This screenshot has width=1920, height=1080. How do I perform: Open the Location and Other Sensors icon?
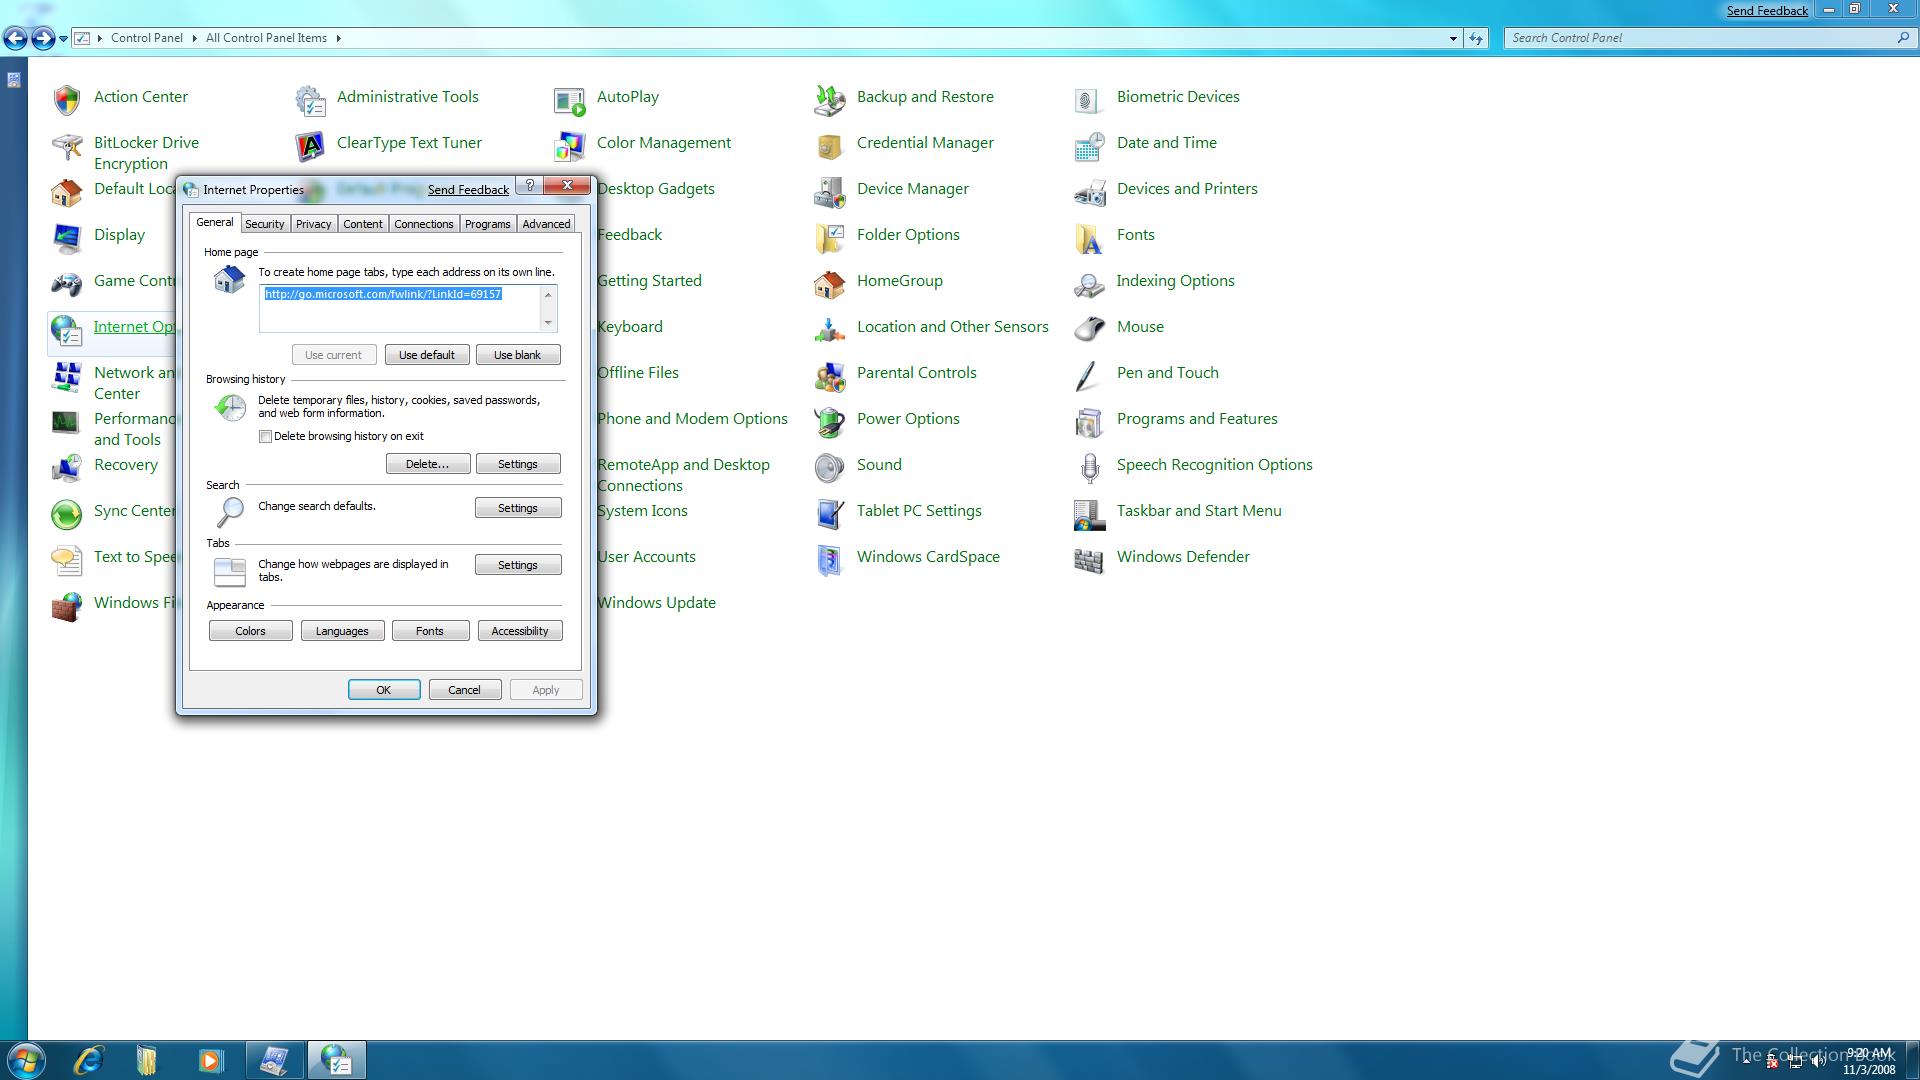(x=830, y=329)
